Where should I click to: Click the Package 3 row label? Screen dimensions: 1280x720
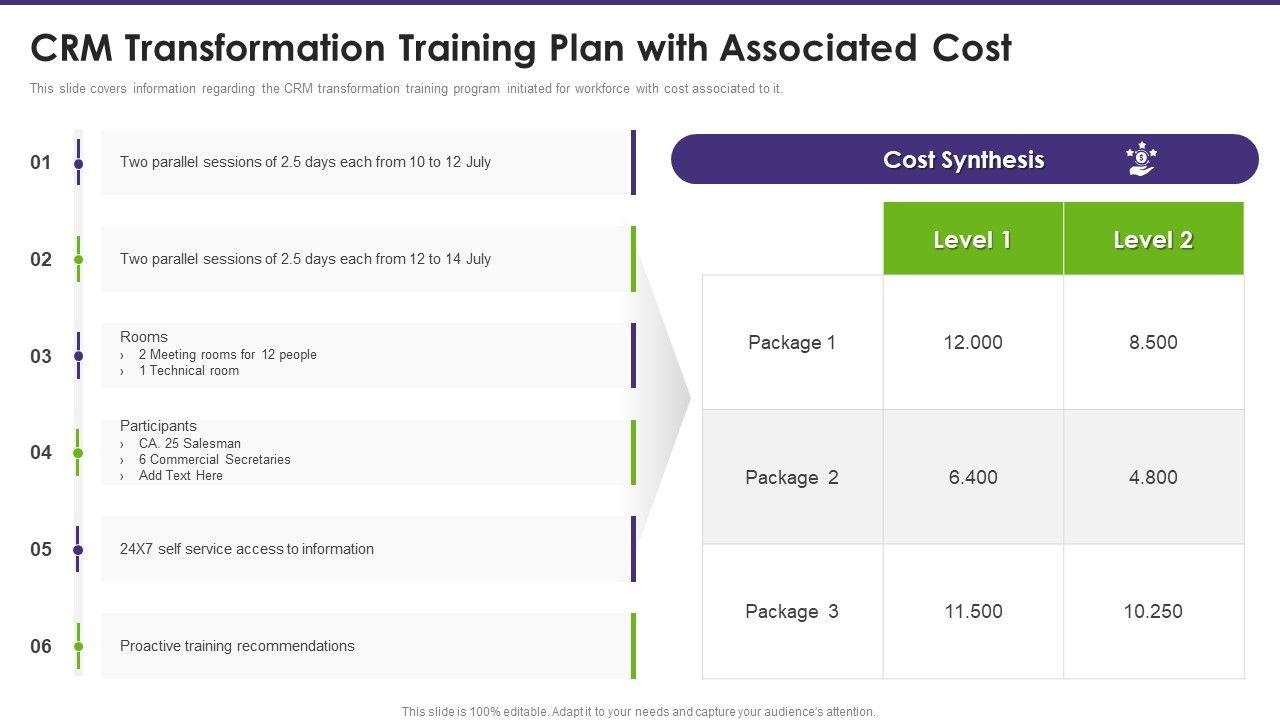(x=792, y=611)
